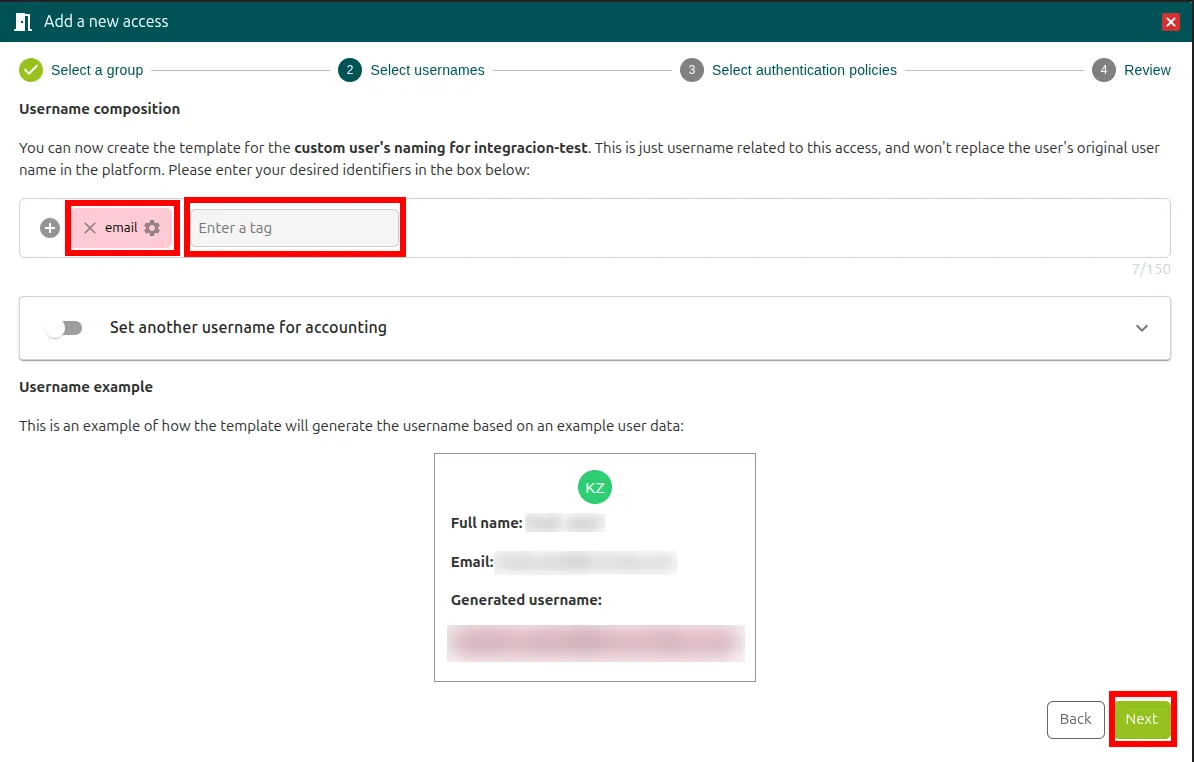
Task: Click the Back button
Action: point(1075,719)
